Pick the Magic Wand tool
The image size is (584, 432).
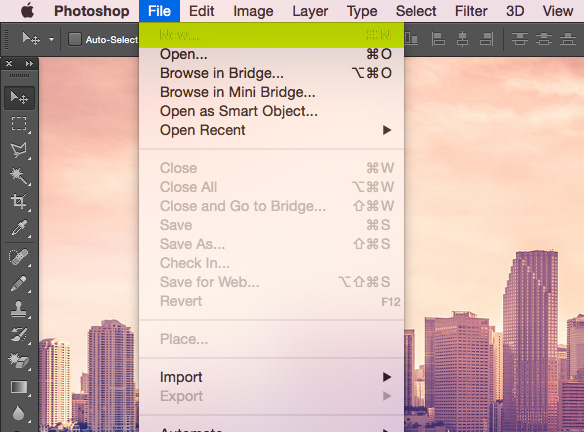point(19,176)
